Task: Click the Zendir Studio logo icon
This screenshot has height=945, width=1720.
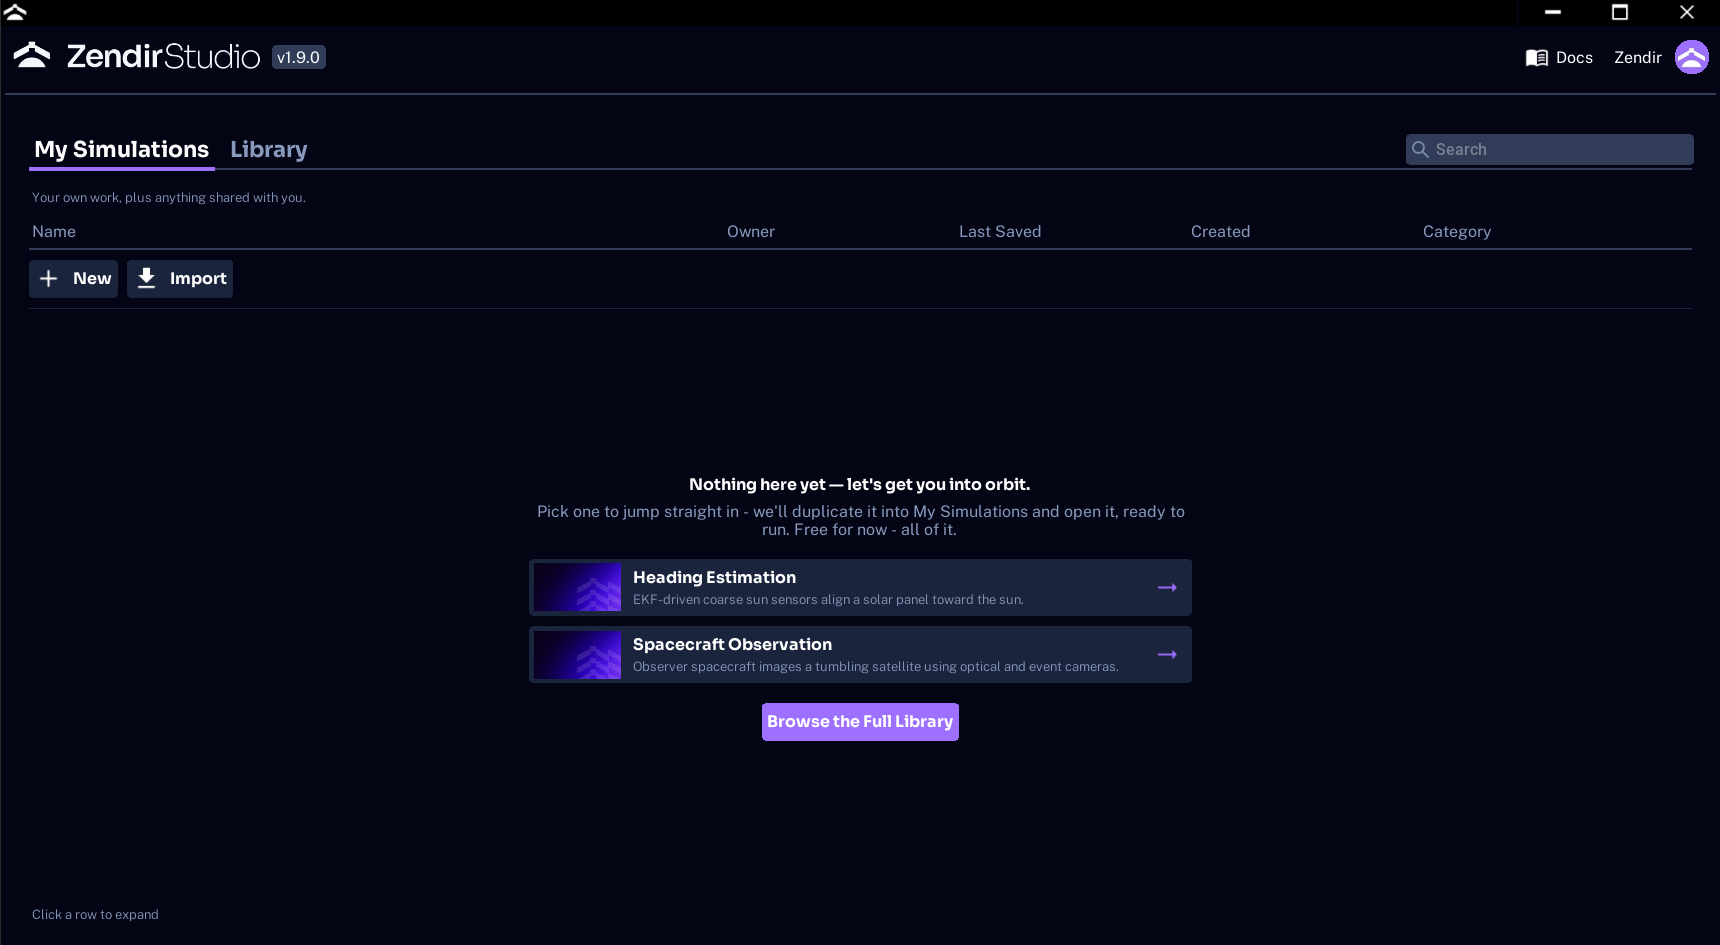Action: point(32,56)
